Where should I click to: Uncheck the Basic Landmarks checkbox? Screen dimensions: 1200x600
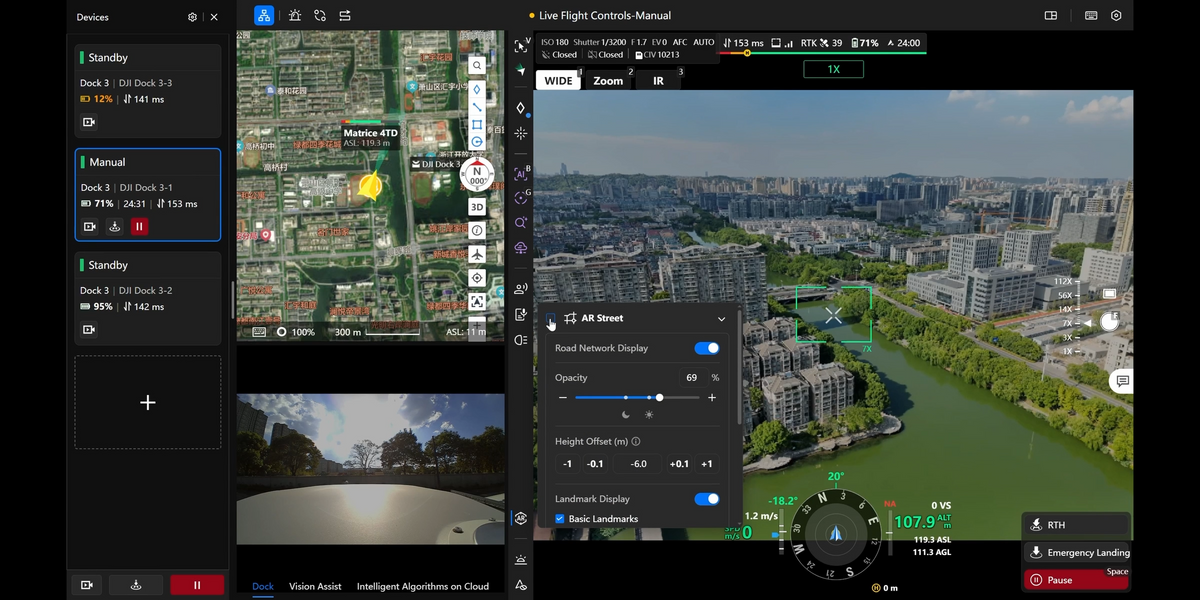[560, 519]
